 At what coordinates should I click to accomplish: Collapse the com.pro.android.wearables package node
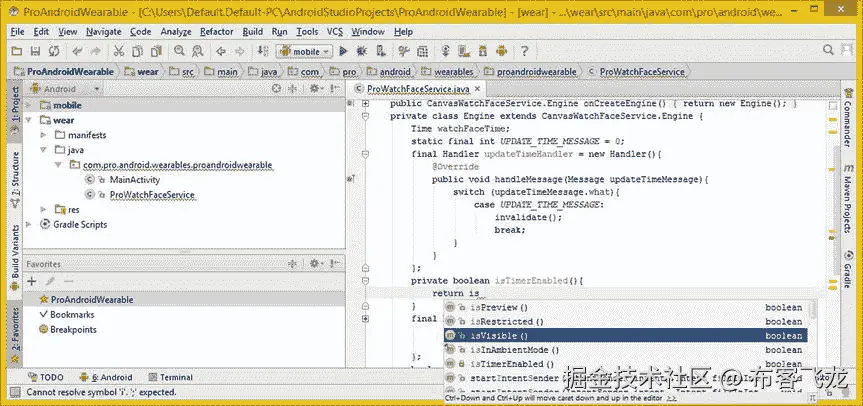point(58,164)
